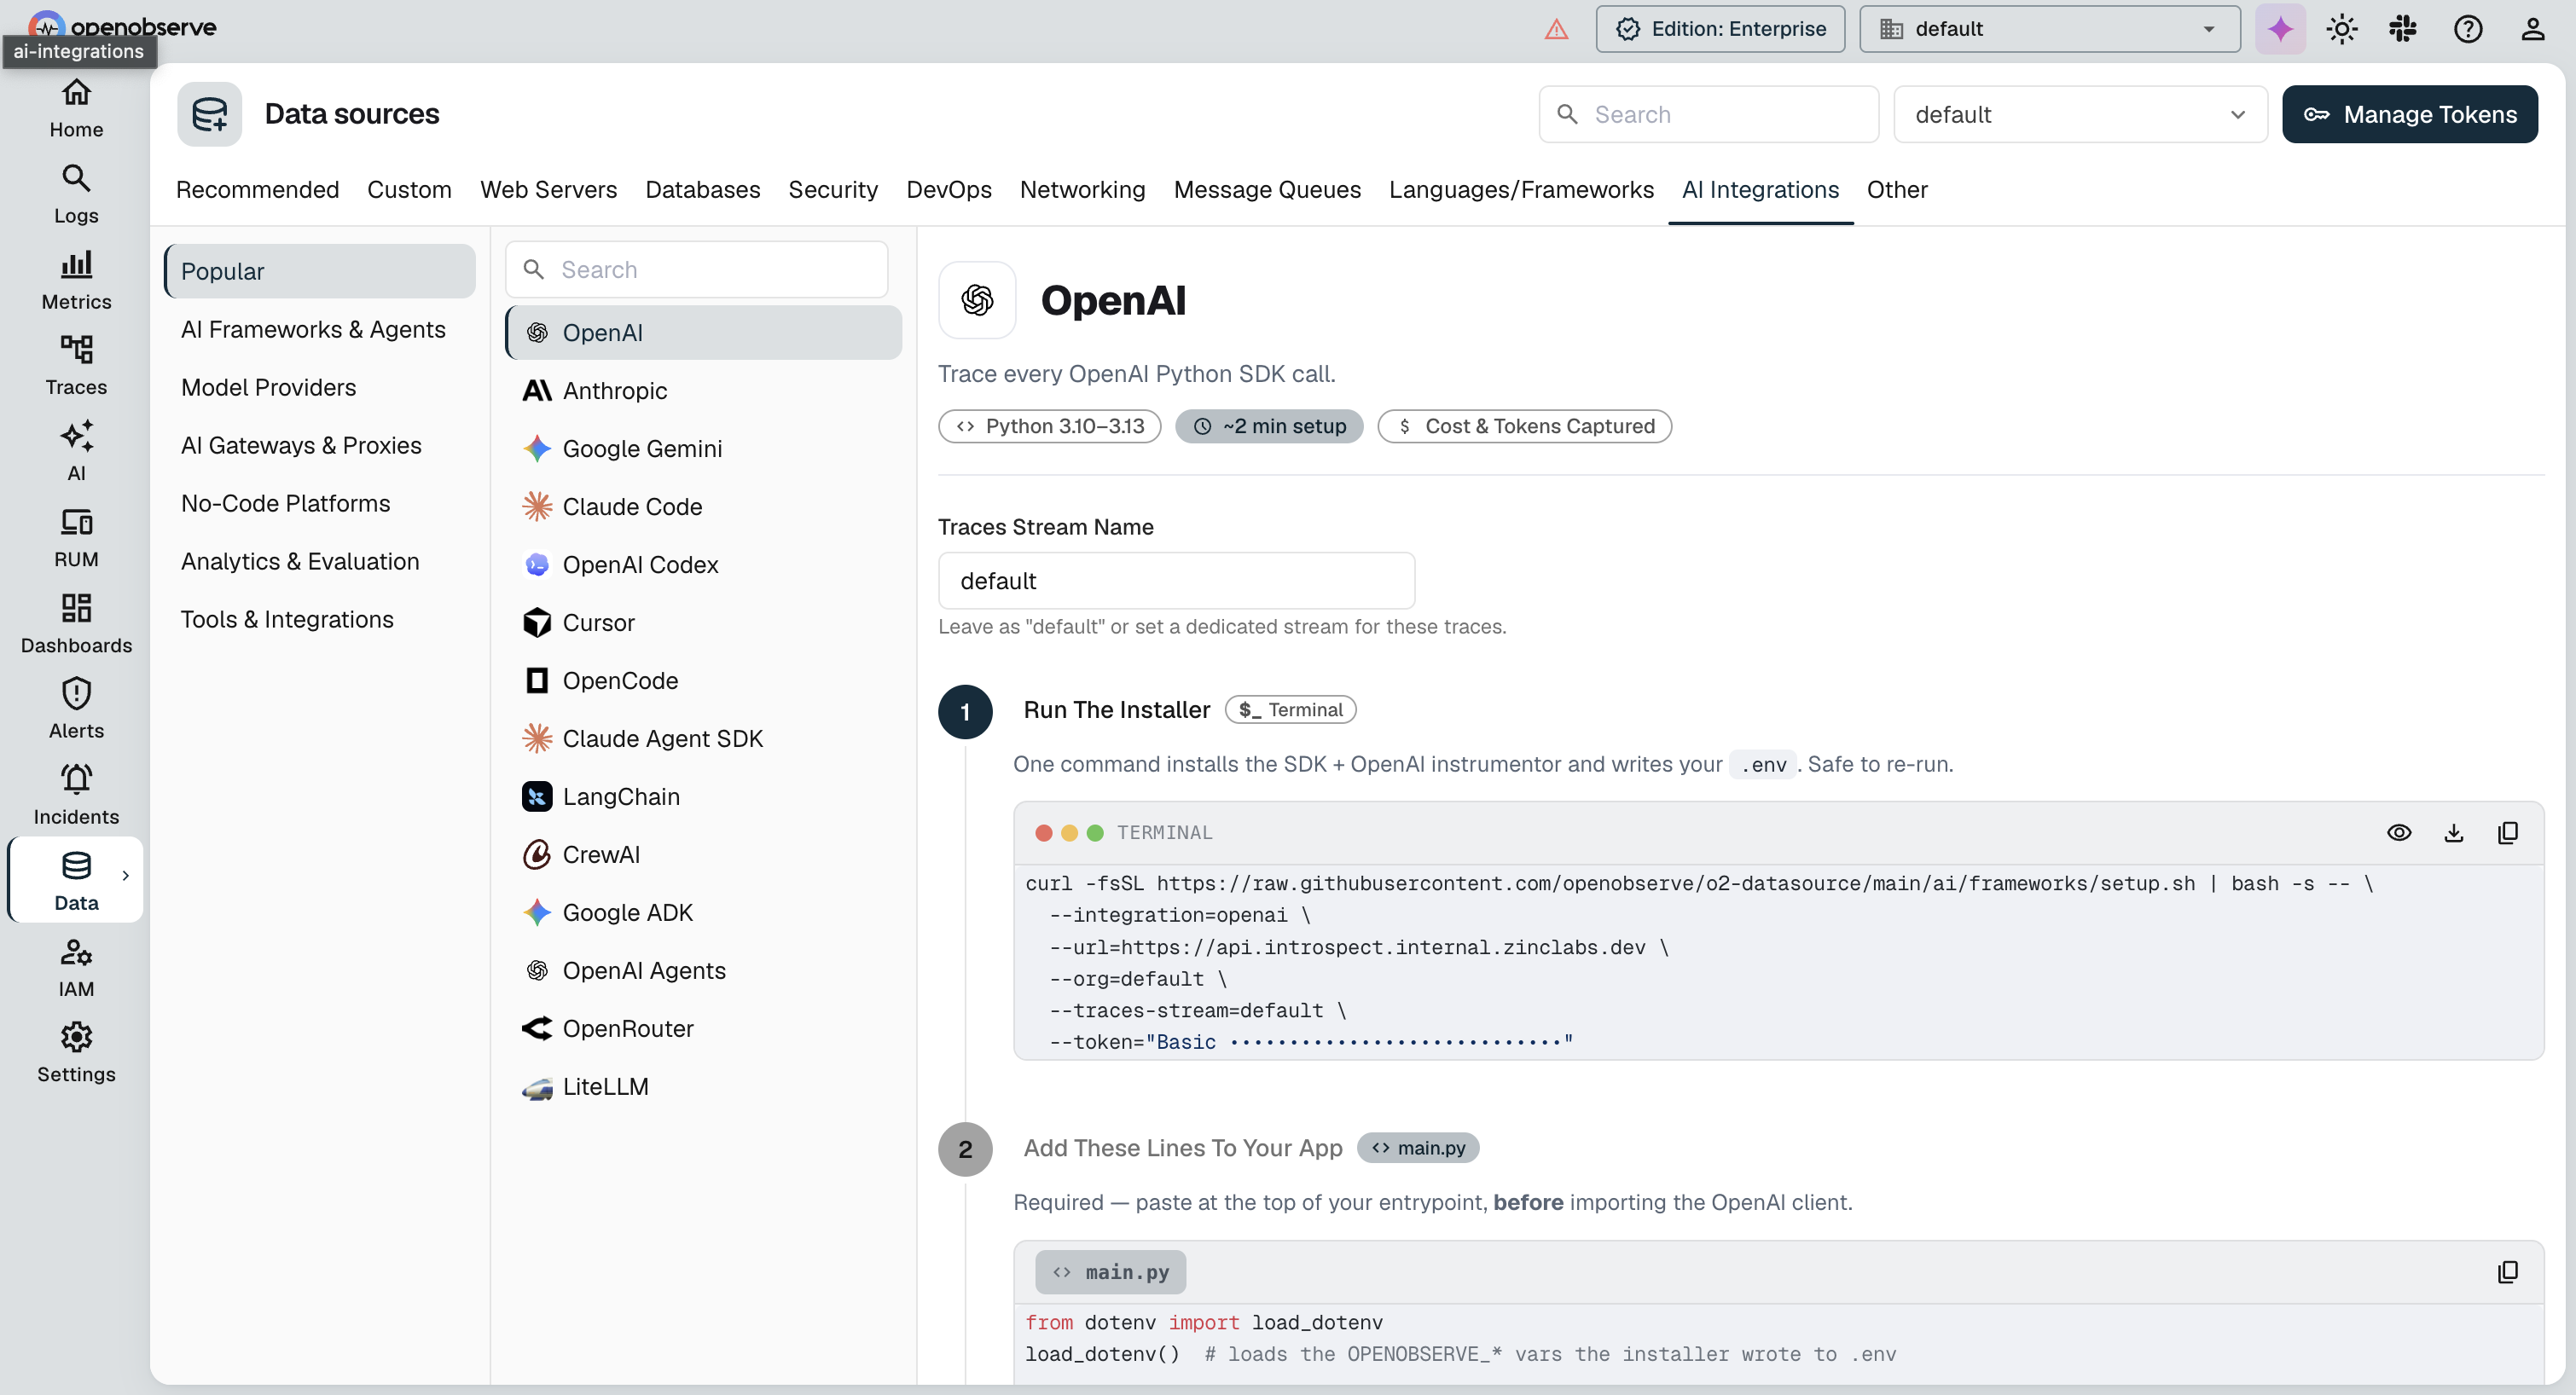
Task: Select OpenAI Codex integration
Action: [x=703, y=564]
